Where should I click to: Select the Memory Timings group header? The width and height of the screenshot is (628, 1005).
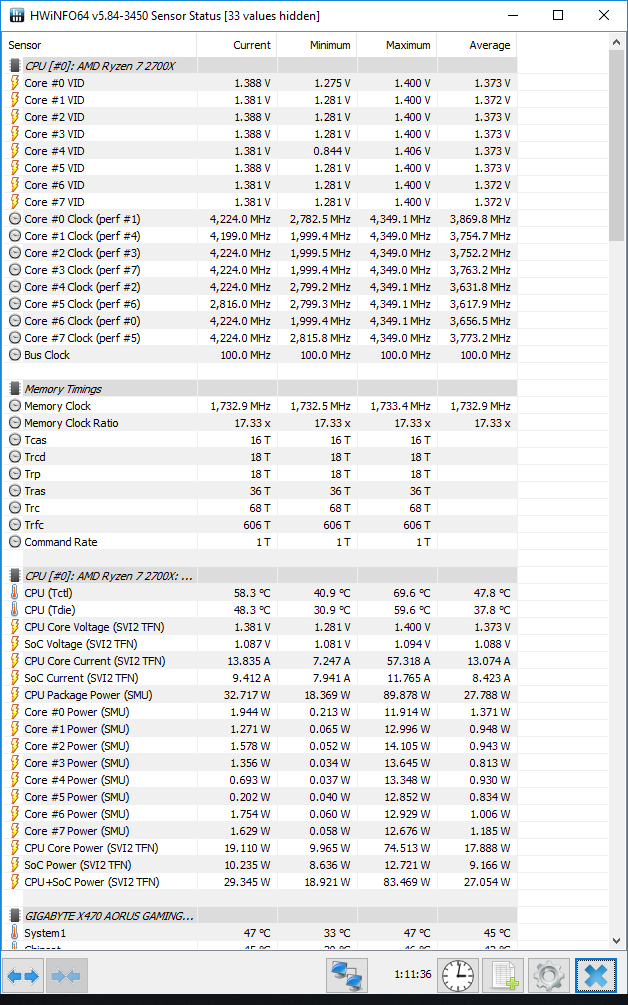(x=63, y=389)
